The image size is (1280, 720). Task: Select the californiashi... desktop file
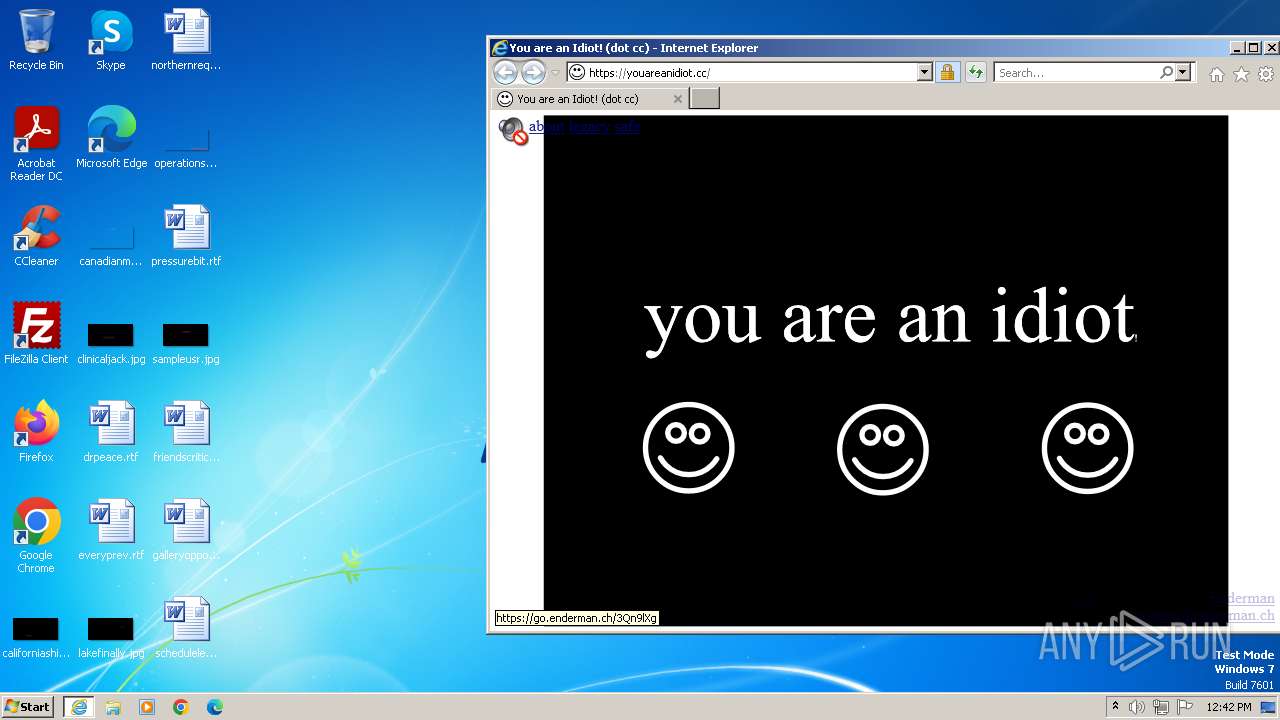(36, 636)
